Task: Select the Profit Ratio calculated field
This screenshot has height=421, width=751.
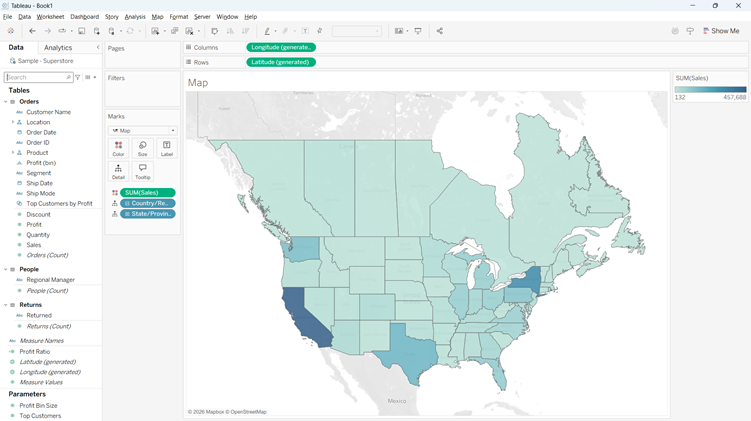Action: [34, 352]
